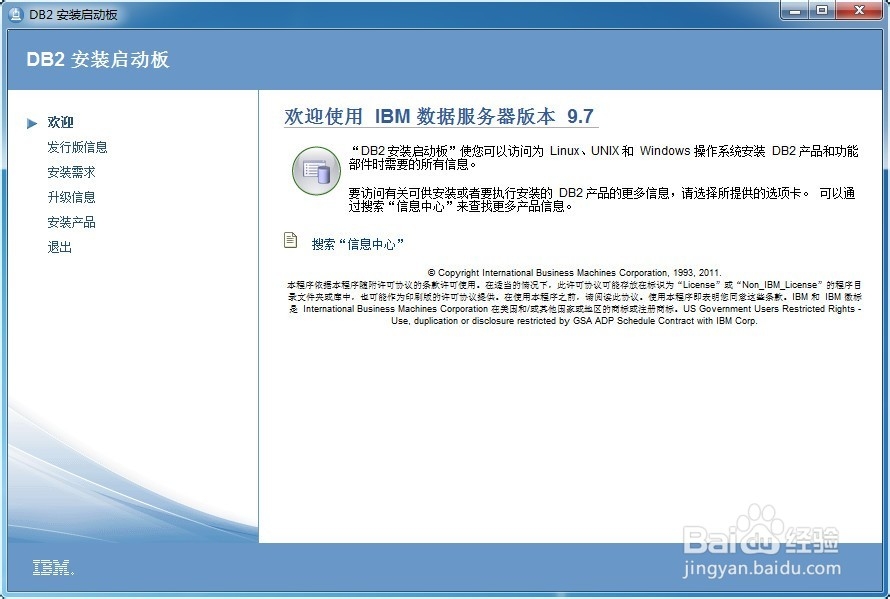Image resolution: width=890 pixels, height=599 pixels.
Task: Click the IBM logo at bottom left
Action: point(50,567)
